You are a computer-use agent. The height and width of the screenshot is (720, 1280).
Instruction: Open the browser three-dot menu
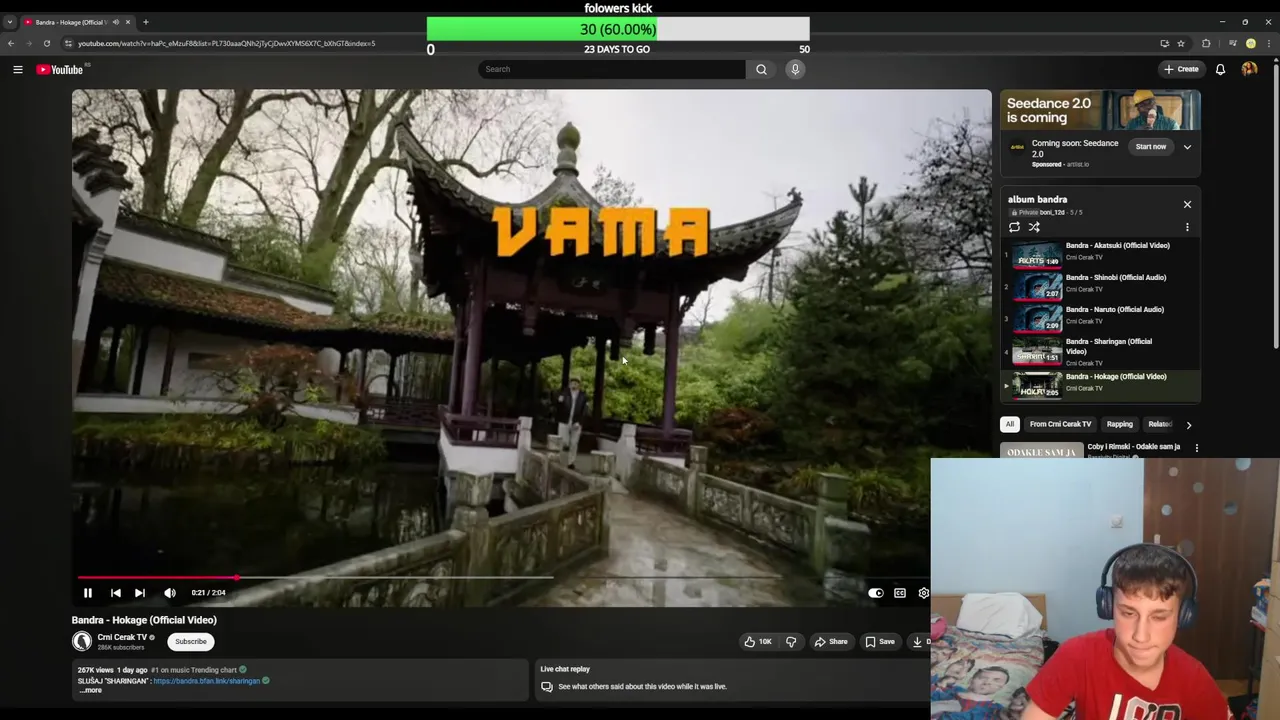(x=1269, y=43)
